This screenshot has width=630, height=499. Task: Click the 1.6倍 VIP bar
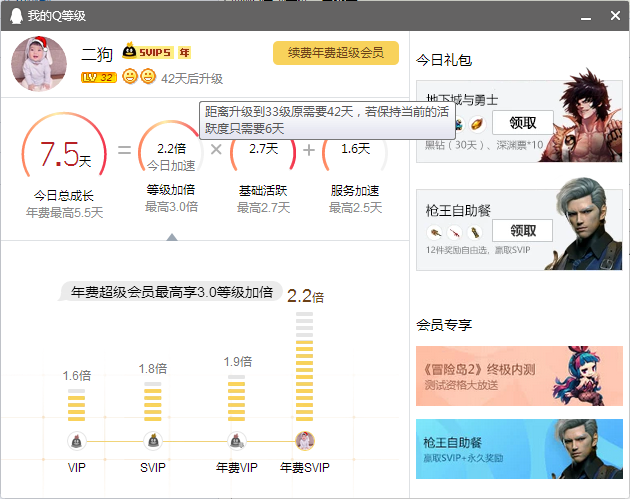point(76,405)
